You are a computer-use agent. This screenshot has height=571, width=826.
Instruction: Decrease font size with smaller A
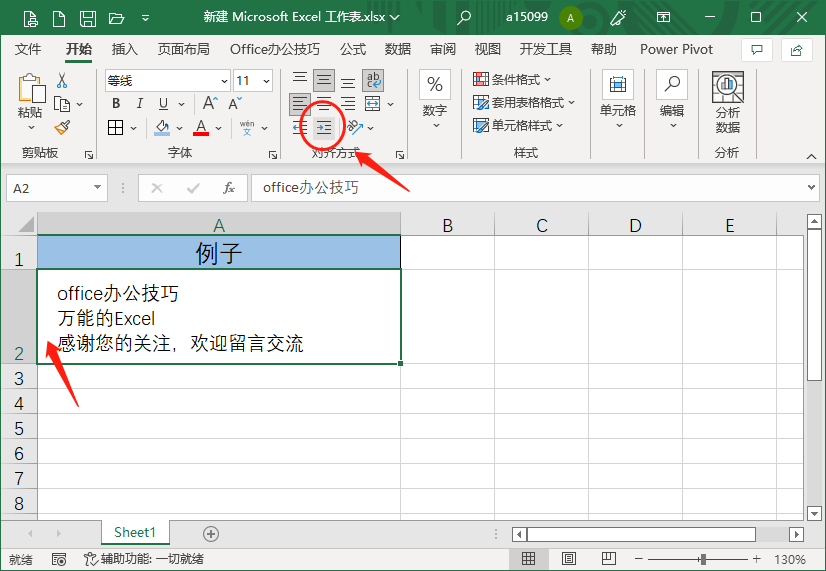click(235, 103)
